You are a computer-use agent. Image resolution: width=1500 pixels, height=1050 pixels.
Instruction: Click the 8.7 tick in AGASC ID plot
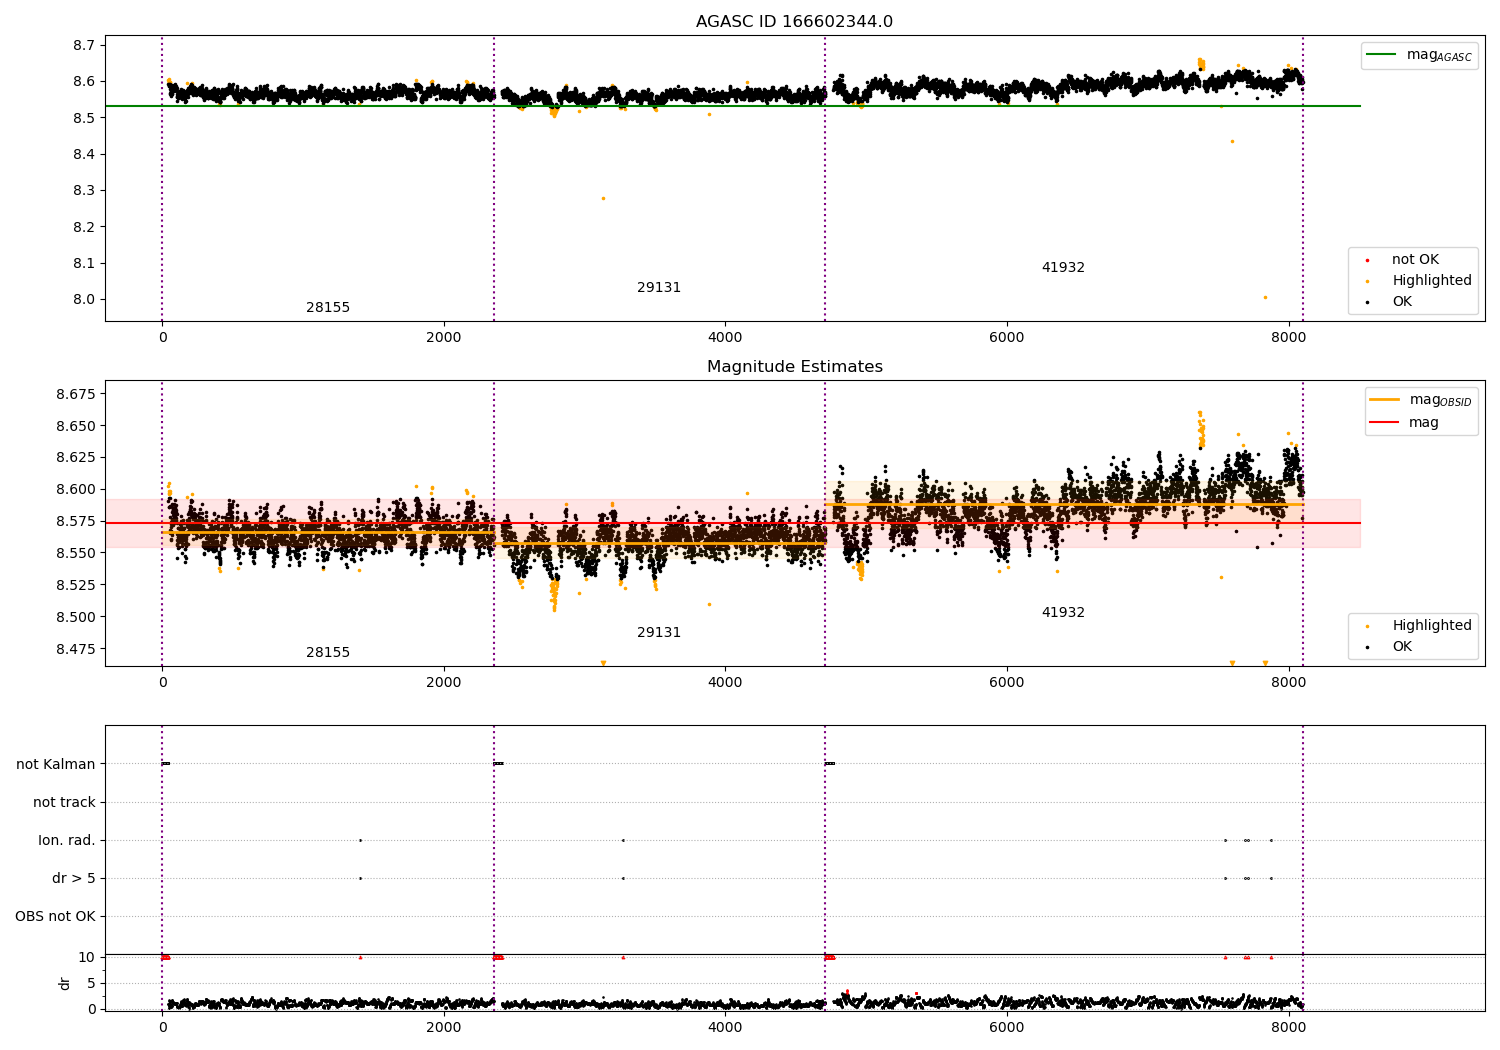[x=85, y=45]
